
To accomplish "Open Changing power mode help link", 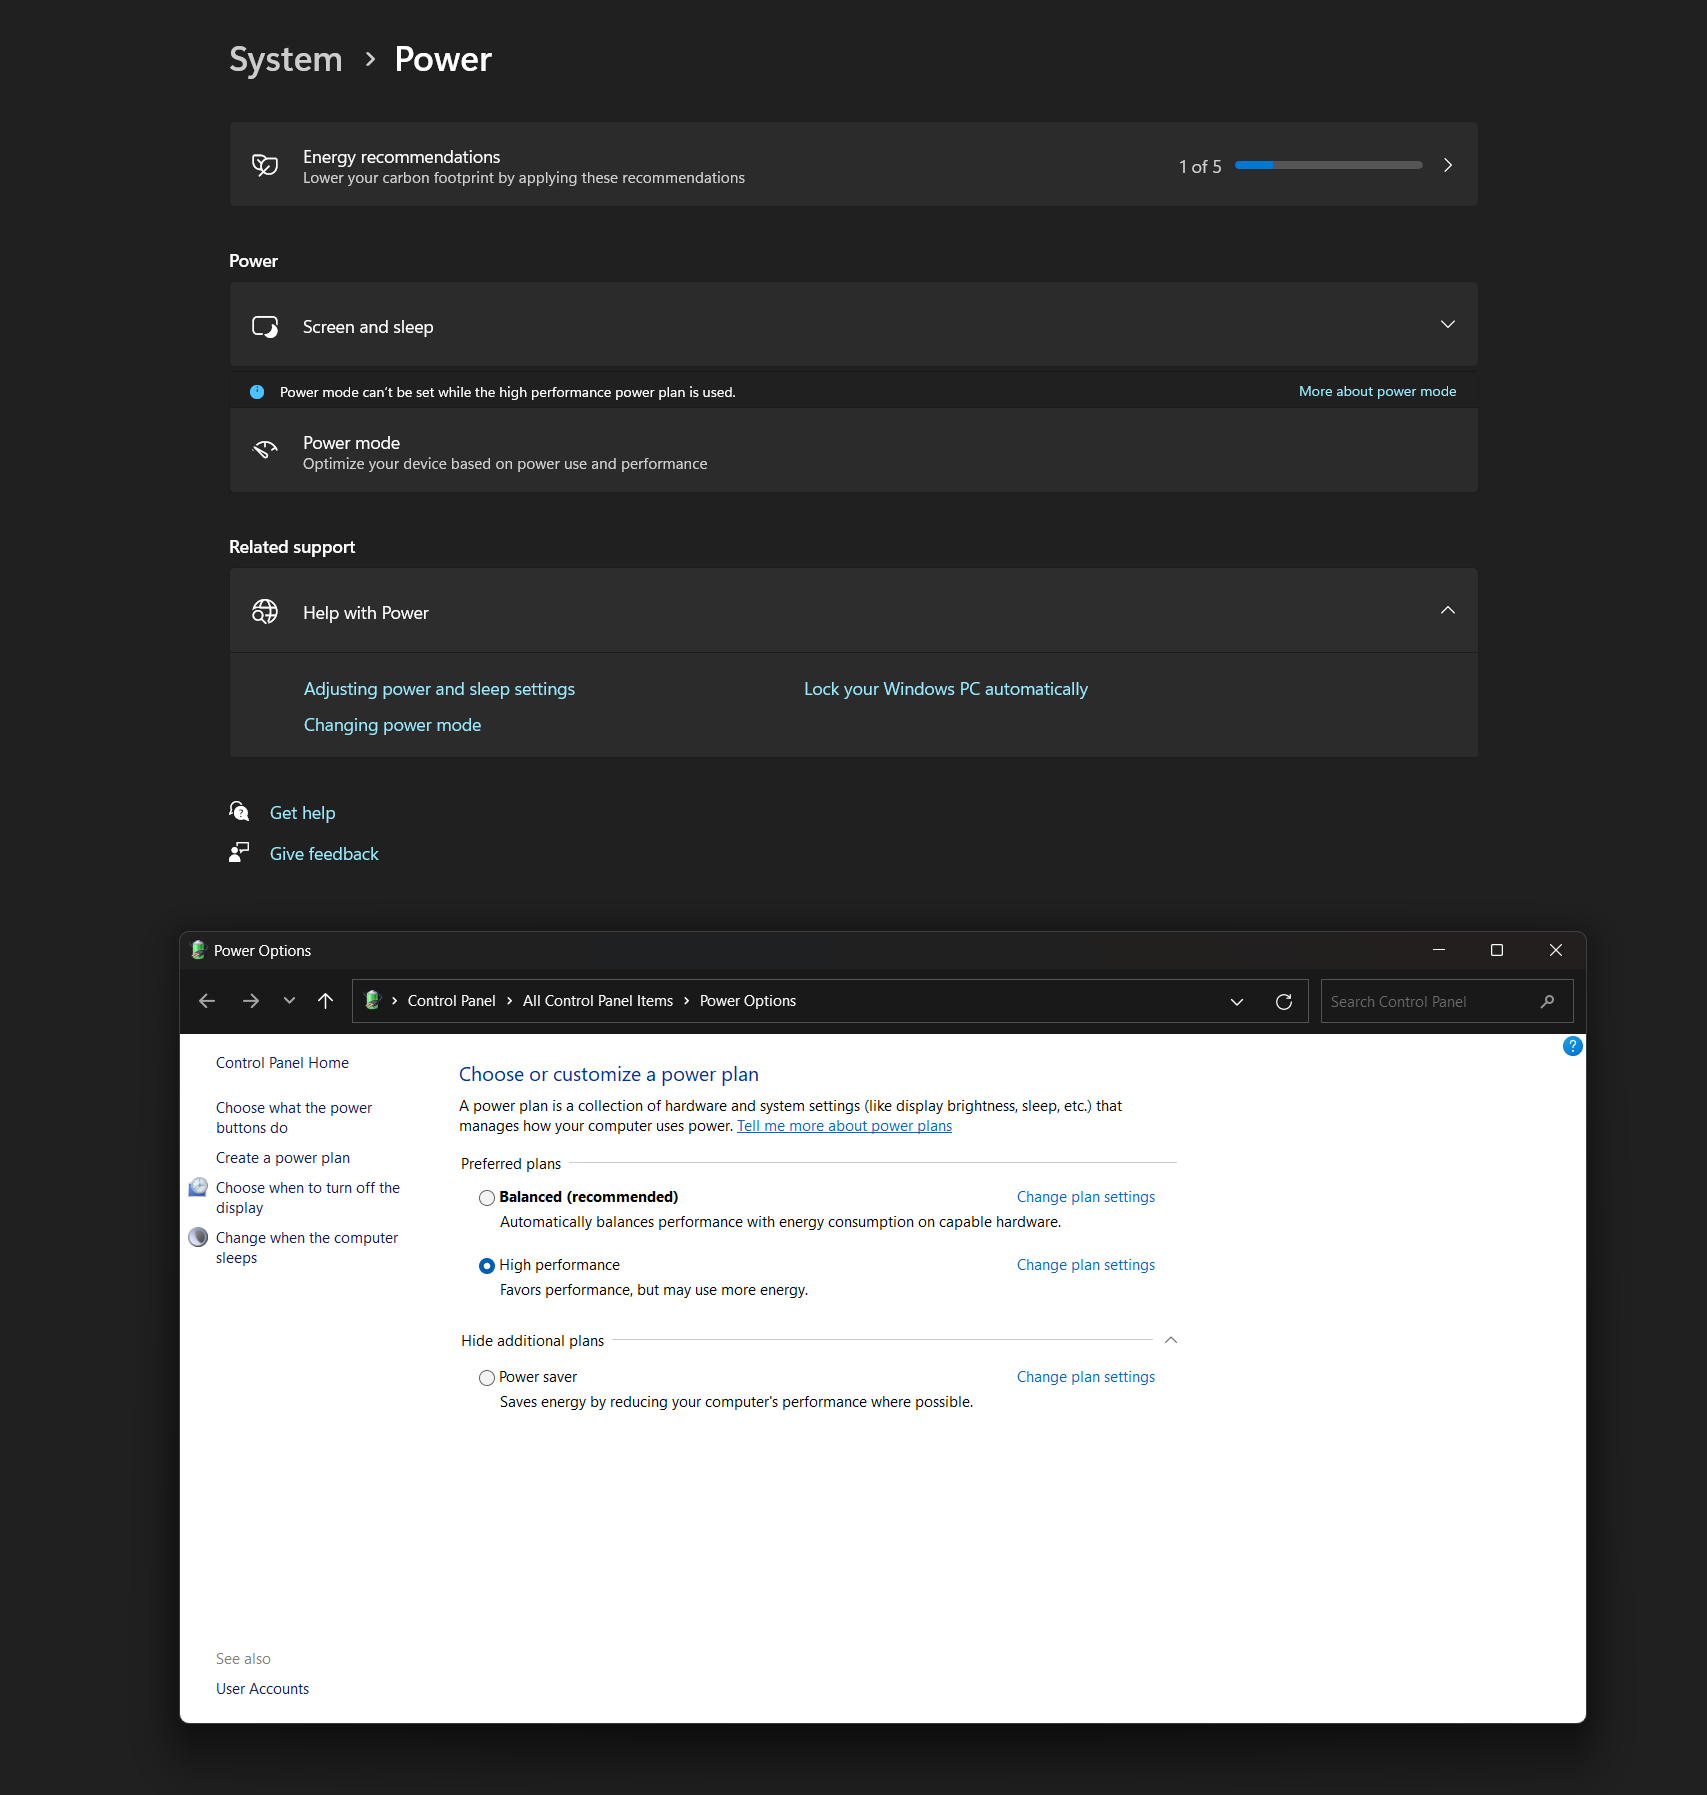I will click(x=392, y=725).
